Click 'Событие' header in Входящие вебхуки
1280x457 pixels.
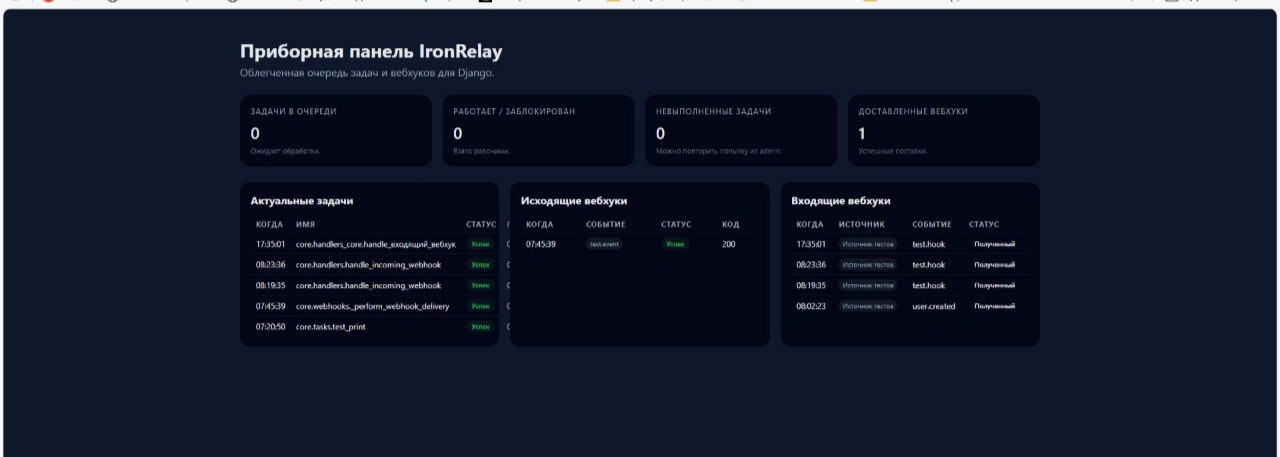pos(932,224)
